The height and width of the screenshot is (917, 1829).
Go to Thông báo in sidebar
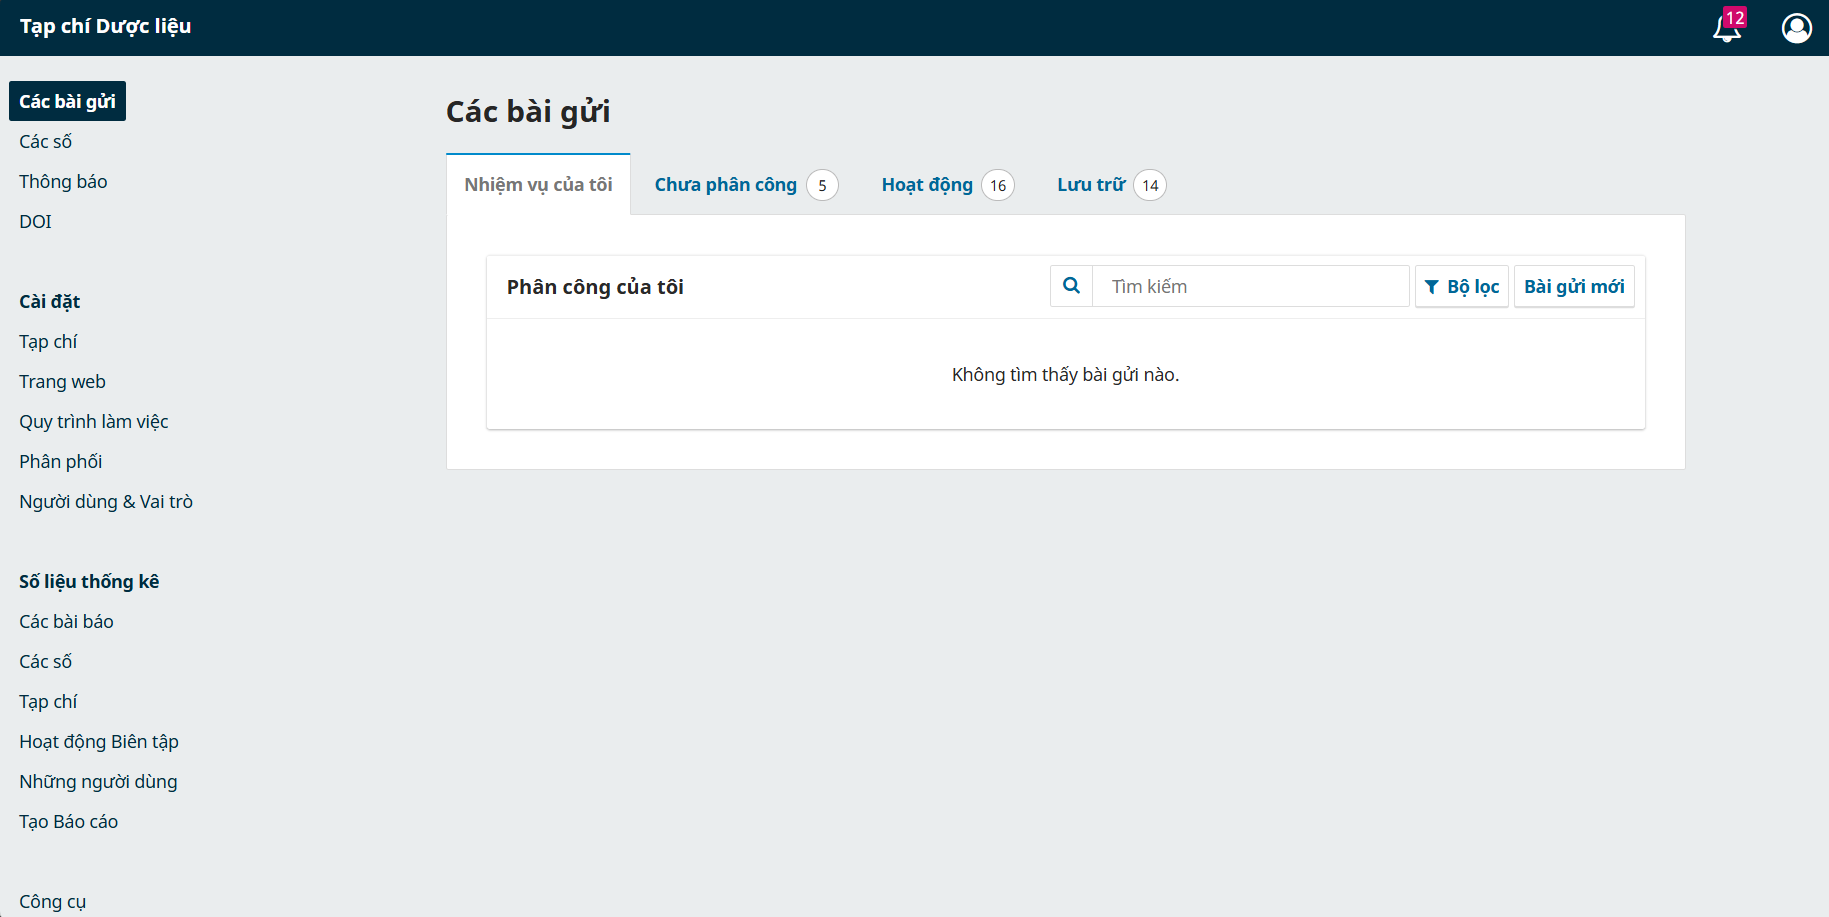click(x=63, y=181)
